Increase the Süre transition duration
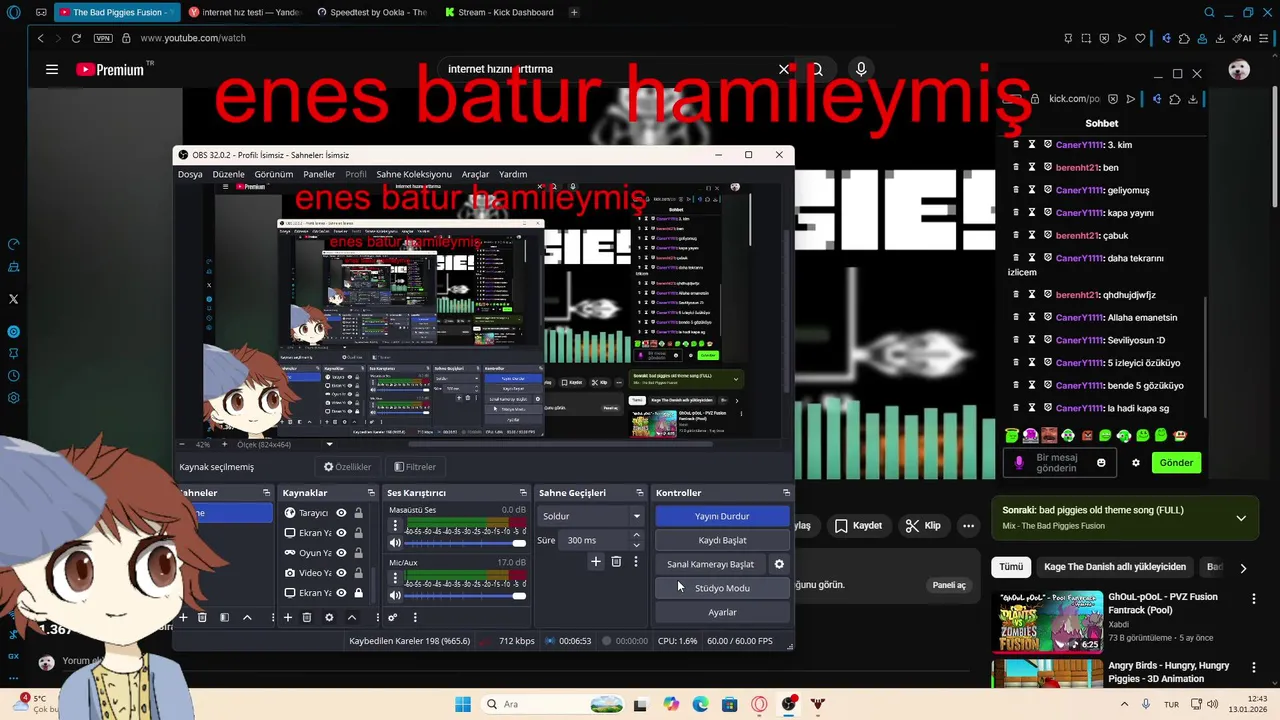Screen dimensions: 1280x720 coord(636,535)
